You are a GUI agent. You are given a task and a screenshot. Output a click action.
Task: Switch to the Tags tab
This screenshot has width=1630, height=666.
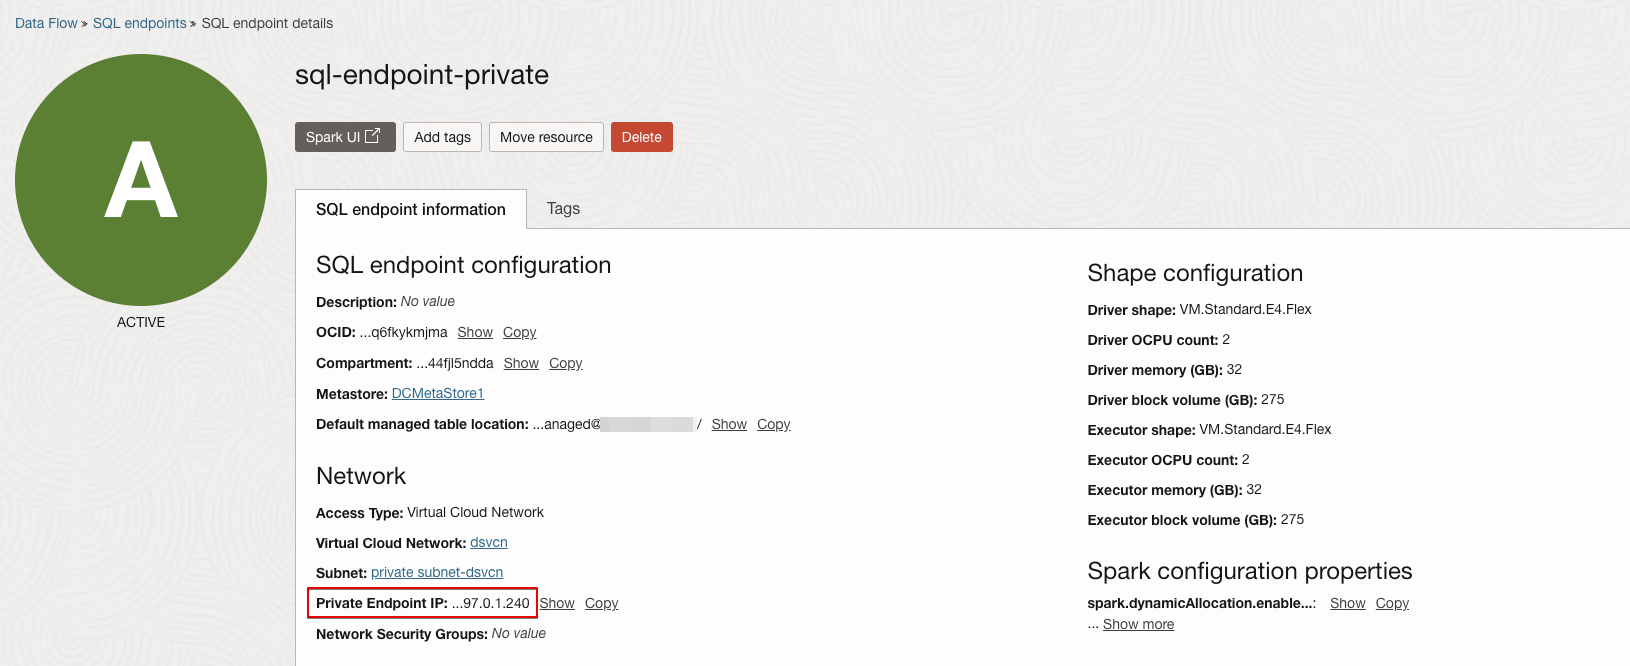coord(563,208)
